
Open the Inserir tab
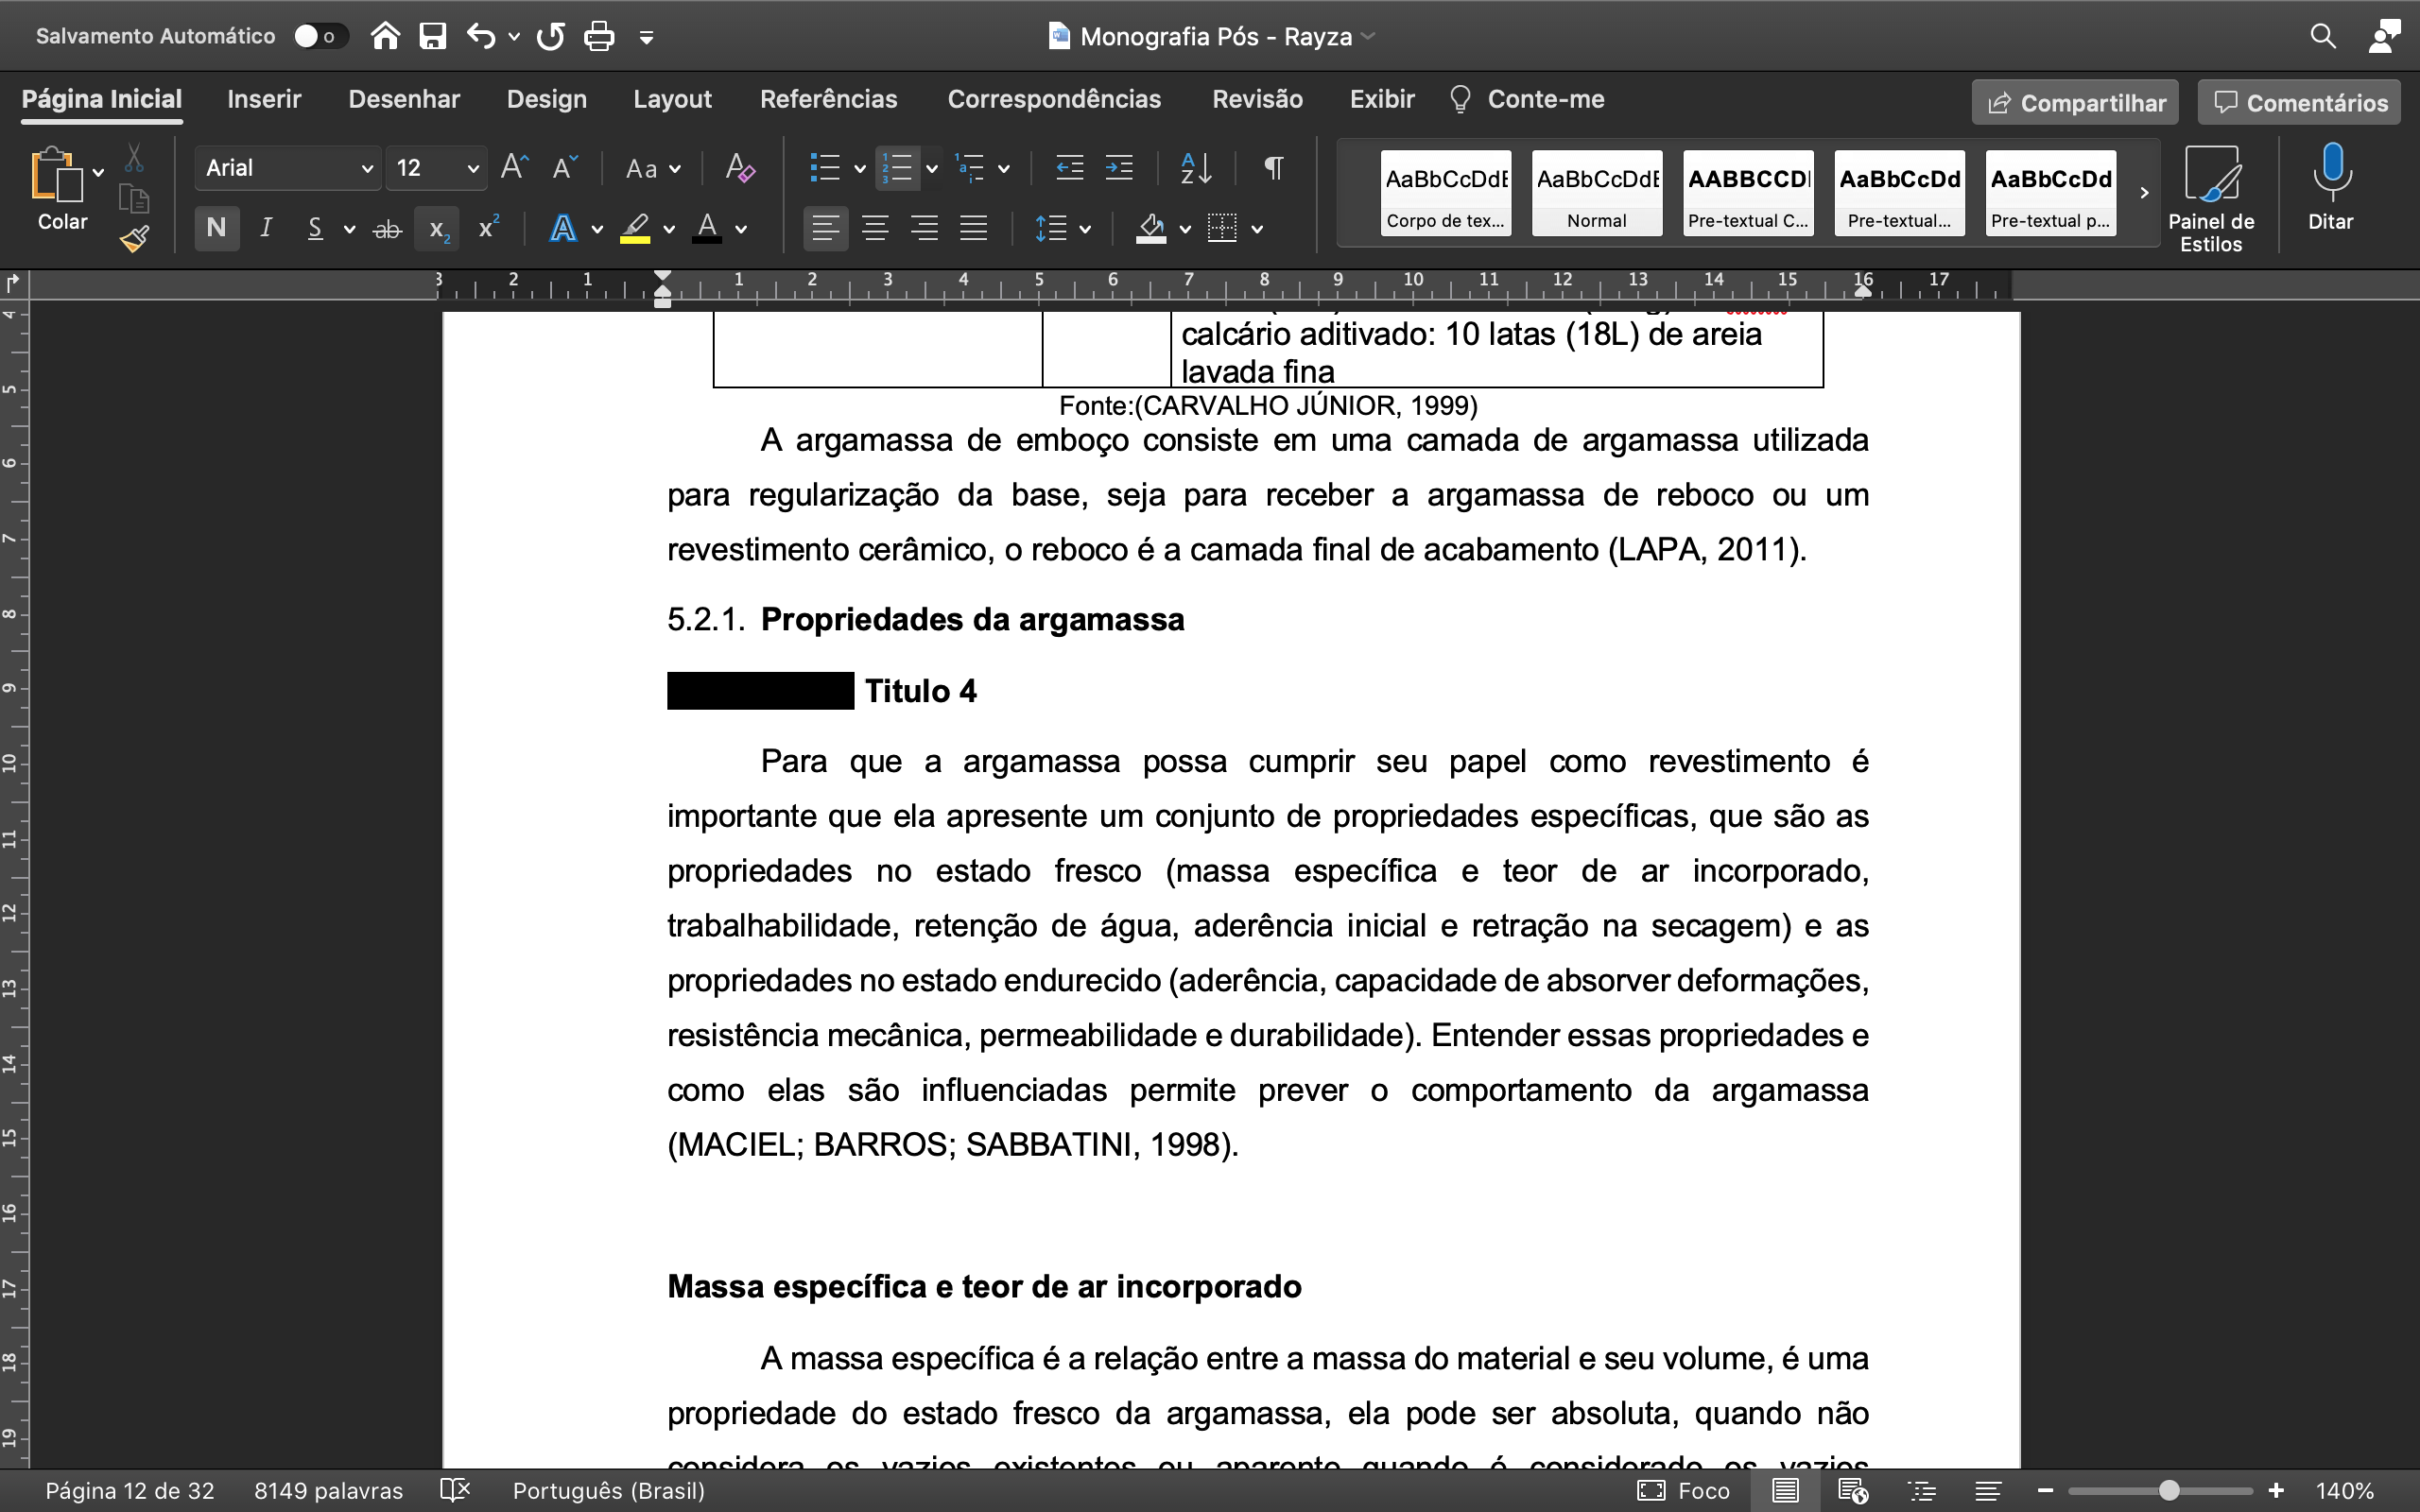(264, 99)
